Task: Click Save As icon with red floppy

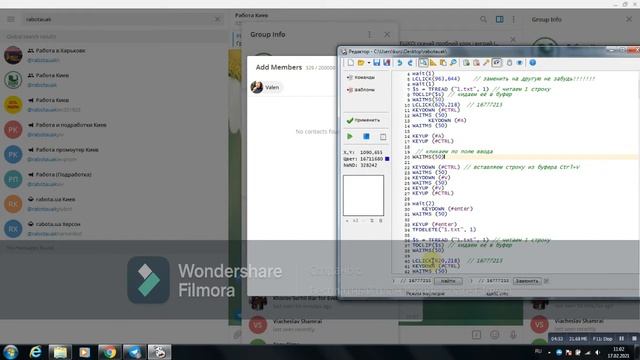Action: click(386, 63)
